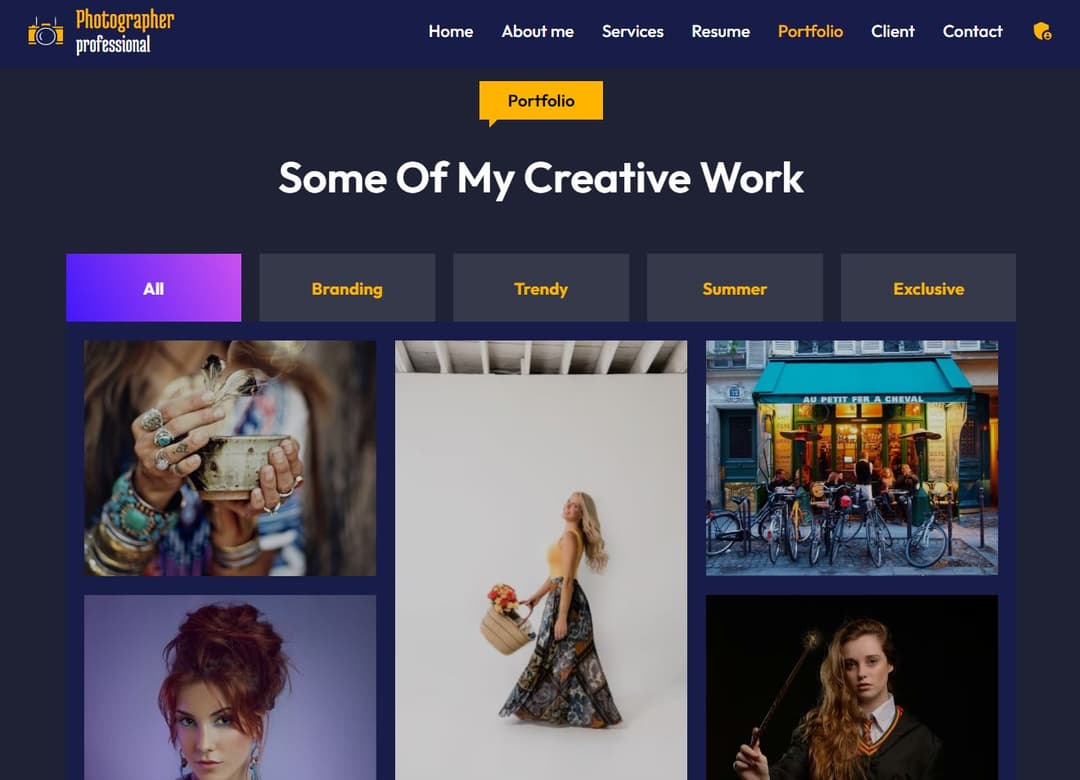This screenshot has width=1080, height=780.
Task: Open the About me page
Action: click(537, 32)
